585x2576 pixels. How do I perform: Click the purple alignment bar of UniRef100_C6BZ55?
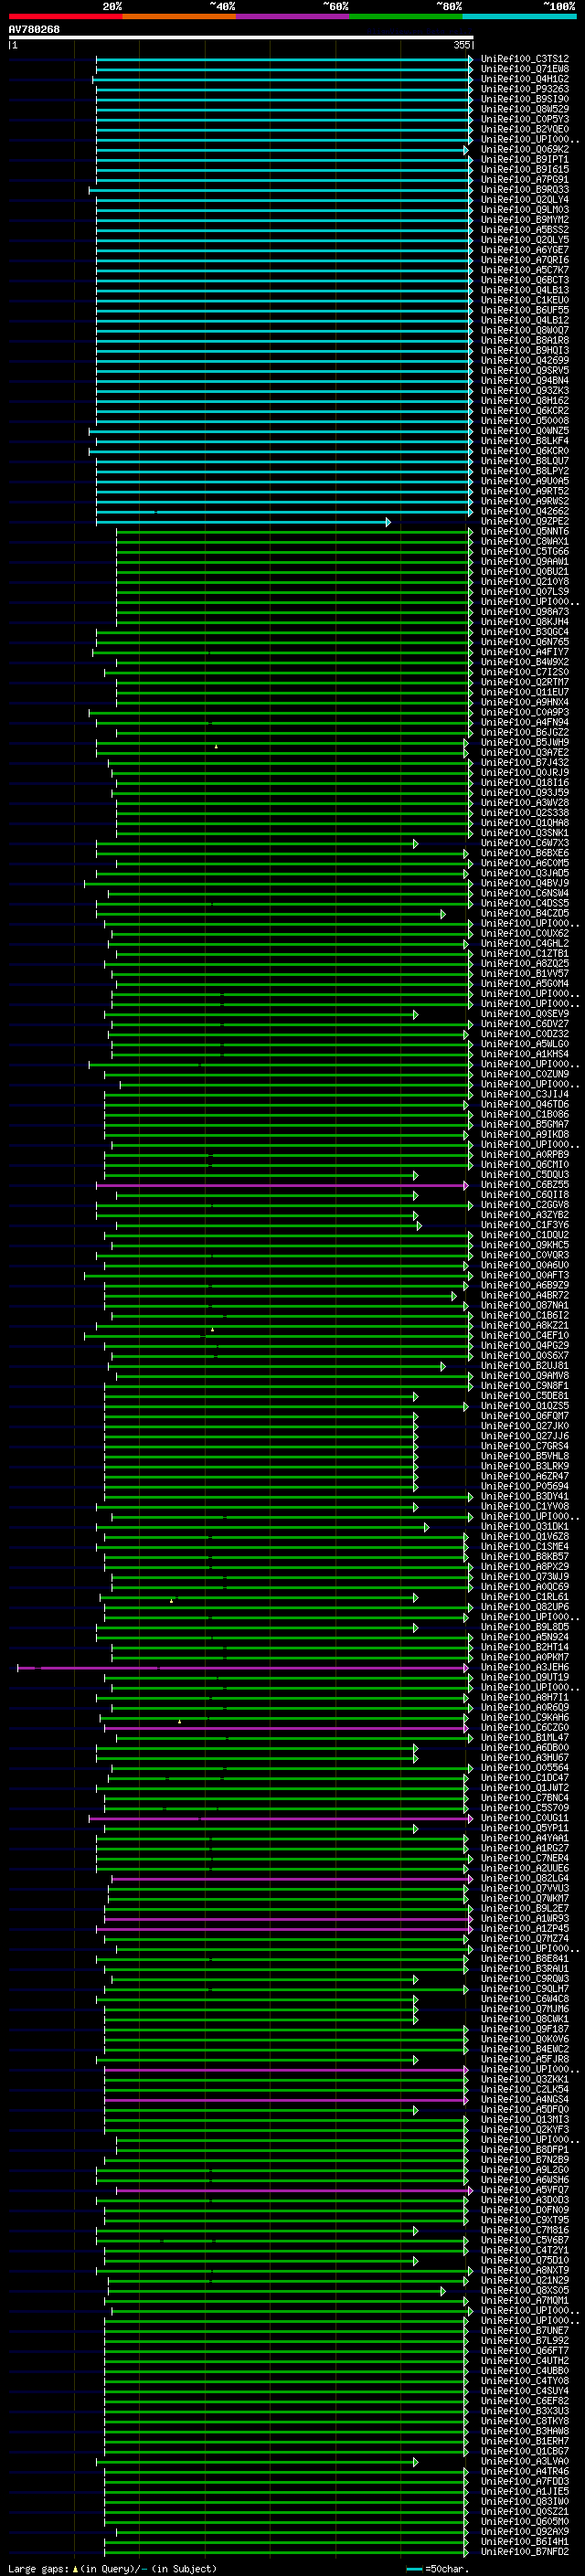click(282, 1186)
